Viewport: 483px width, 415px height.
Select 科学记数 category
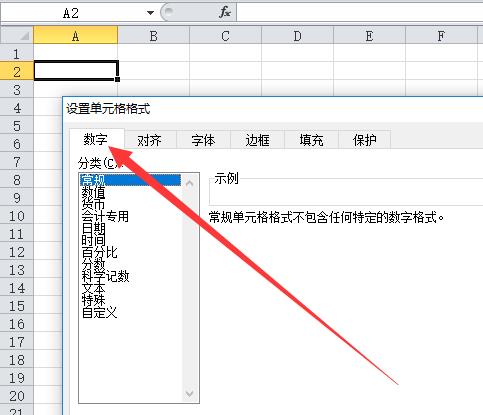click(x=105, y=276)
